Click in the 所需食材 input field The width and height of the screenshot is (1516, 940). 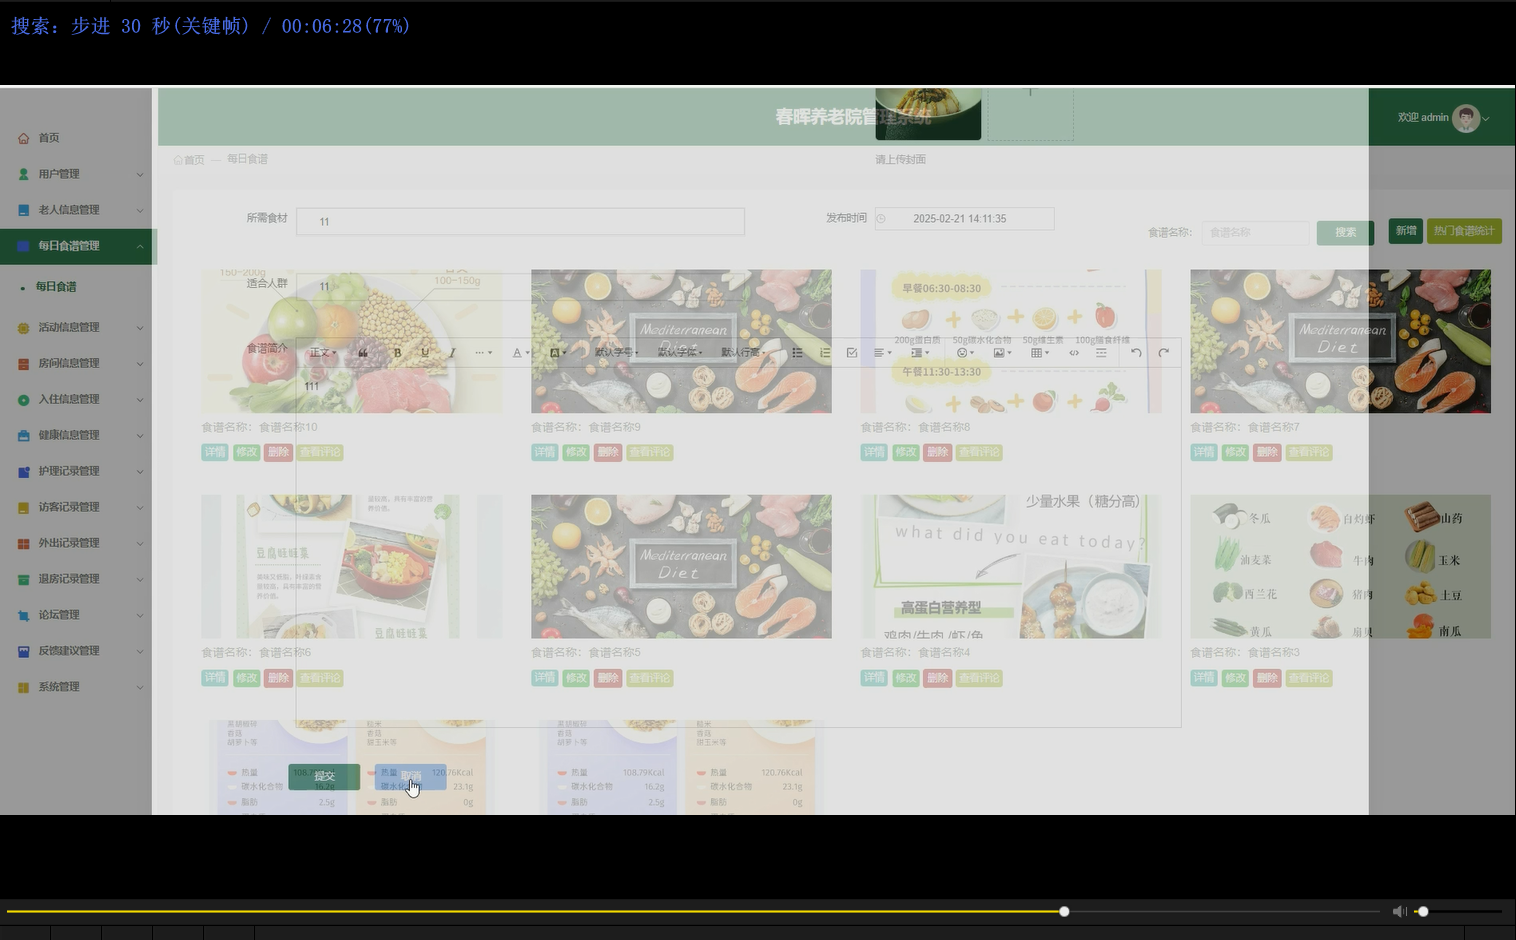(520, 222)
